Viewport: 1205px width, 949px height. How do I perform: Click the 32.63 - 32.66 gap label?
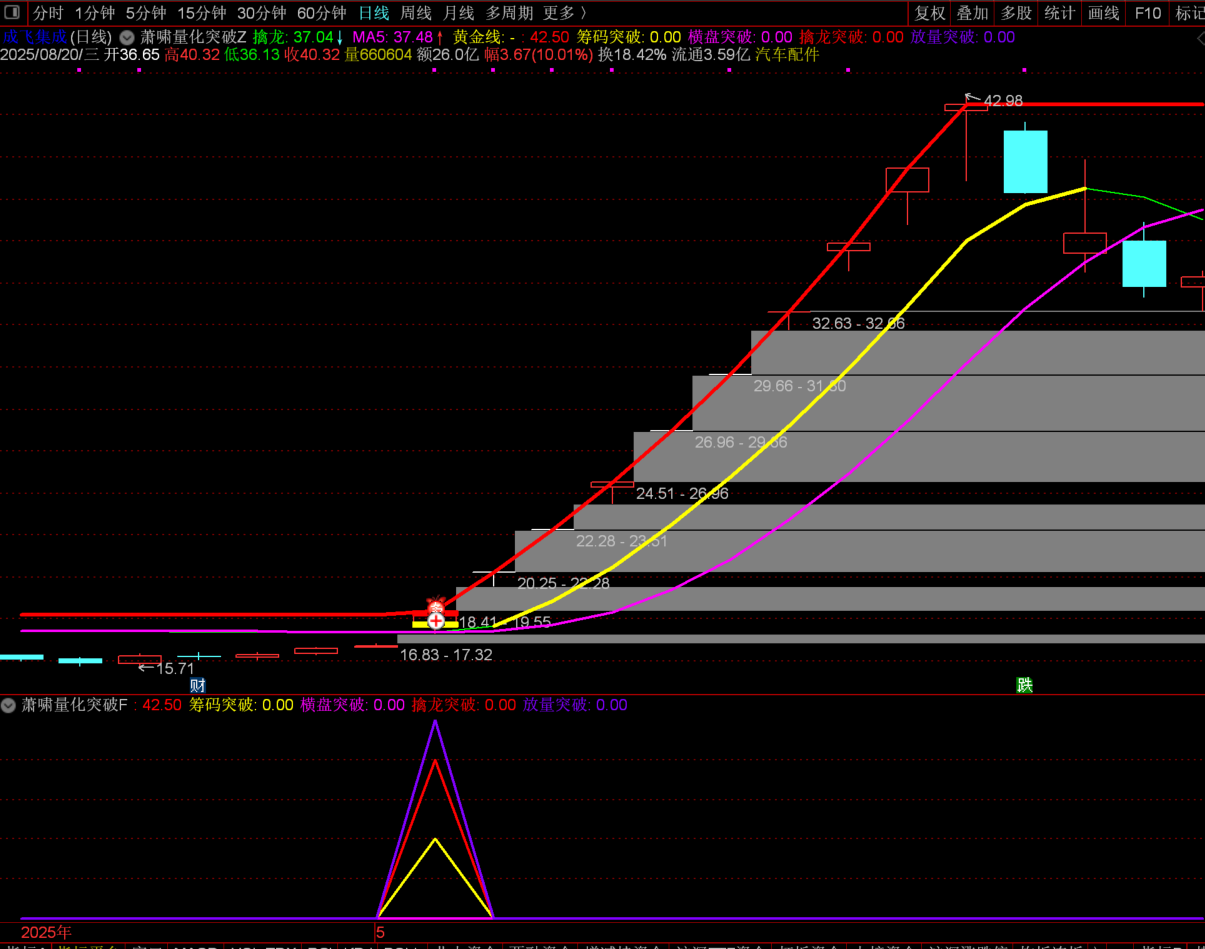pos(858,324)
